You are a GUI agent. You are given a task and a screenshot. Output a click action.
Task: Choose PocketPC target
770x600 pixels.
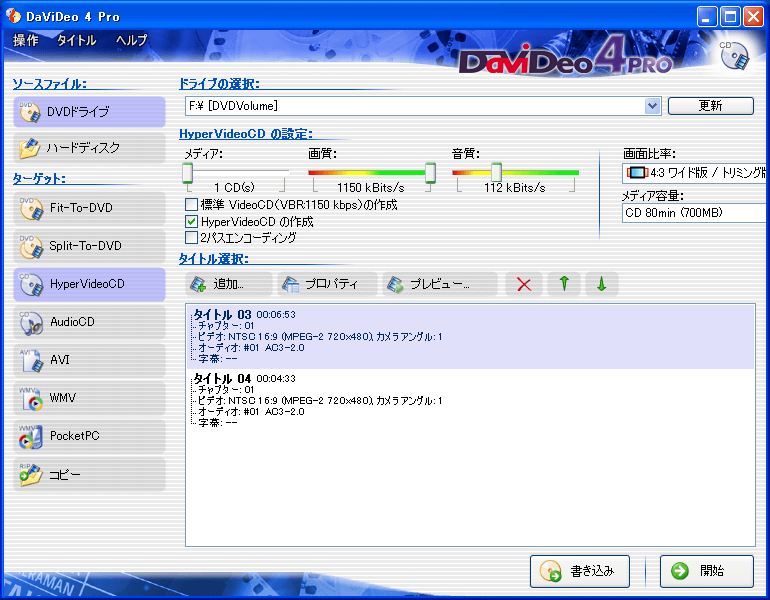coord(89,436)
